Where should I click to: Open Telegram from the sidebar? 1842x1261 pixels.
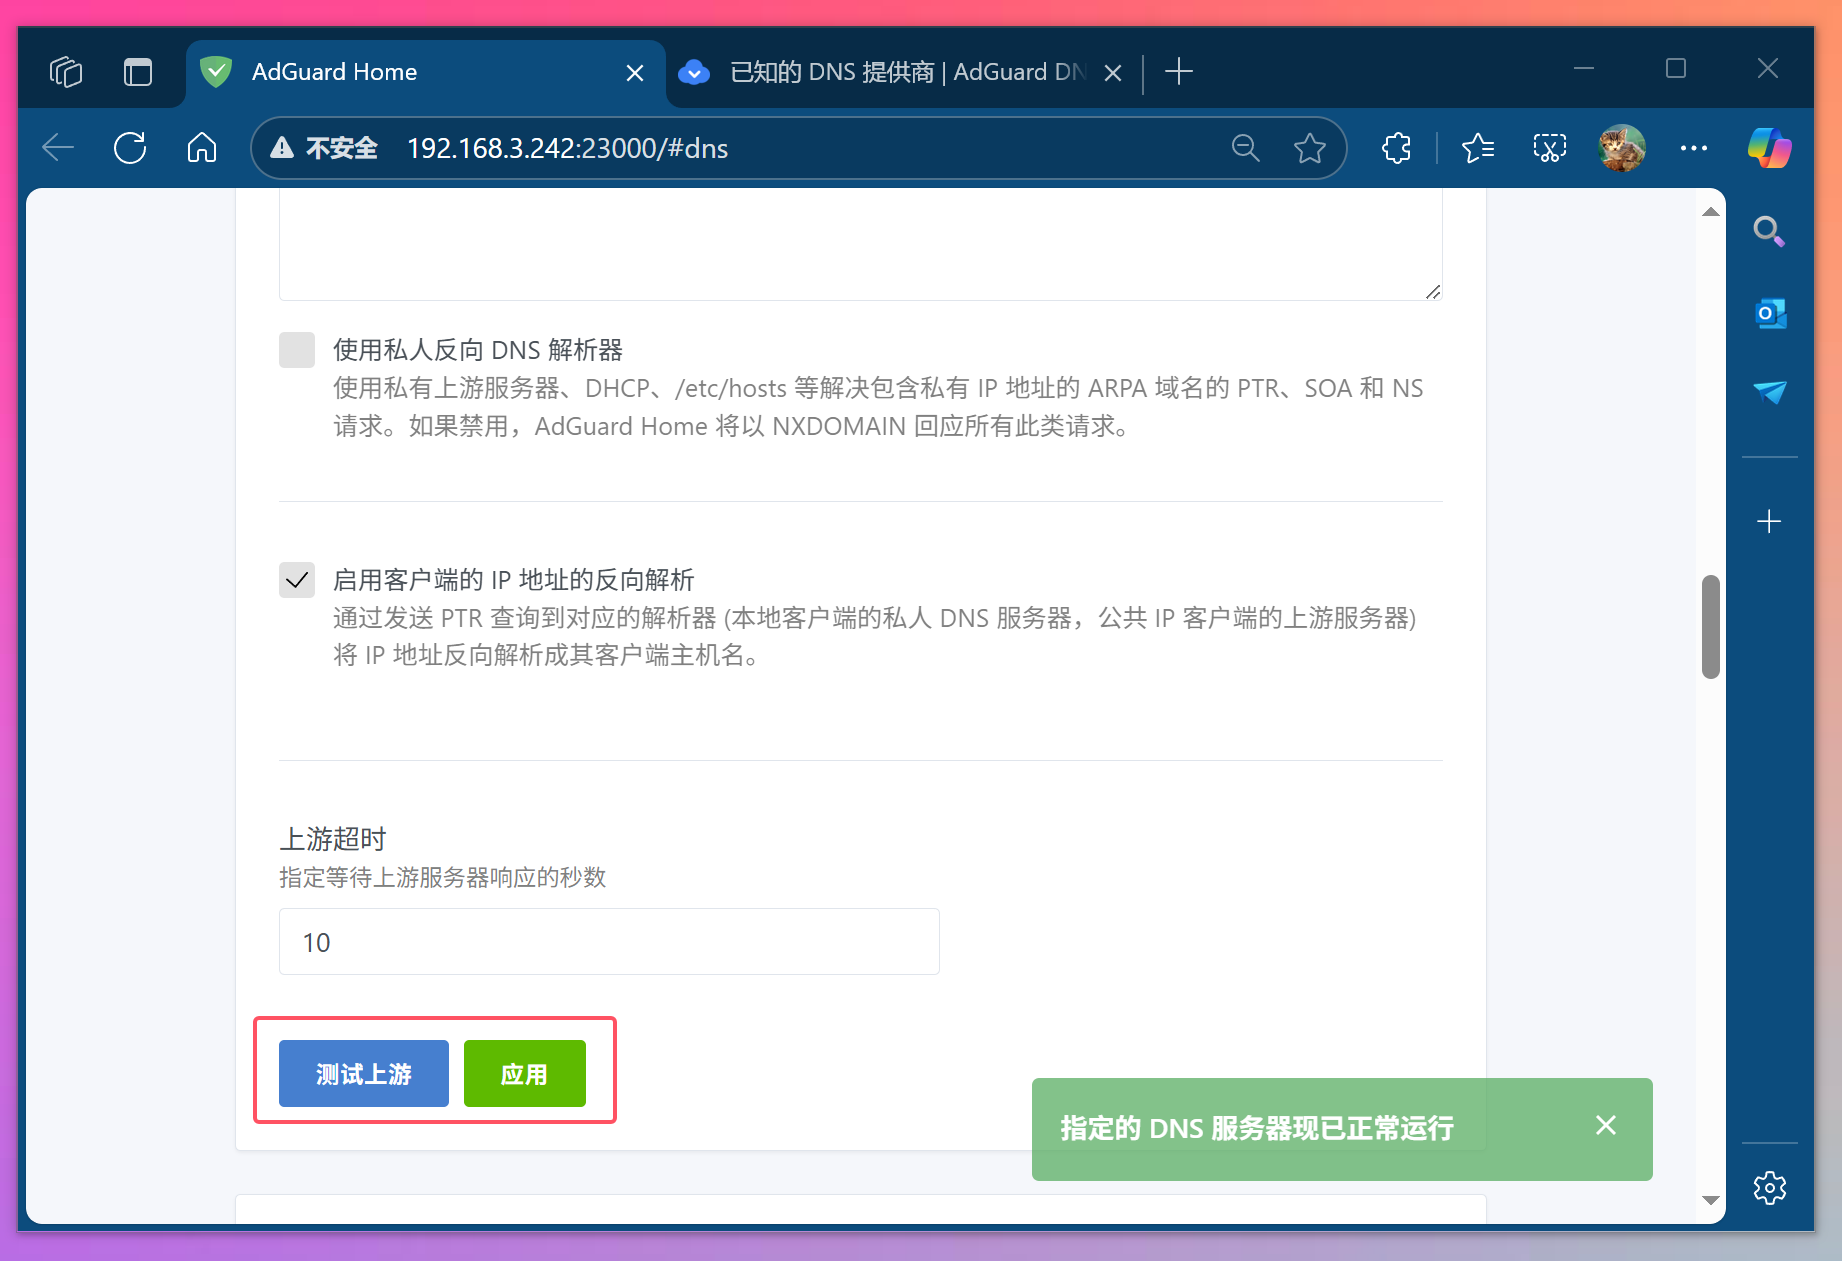(x=1770, y=392)
